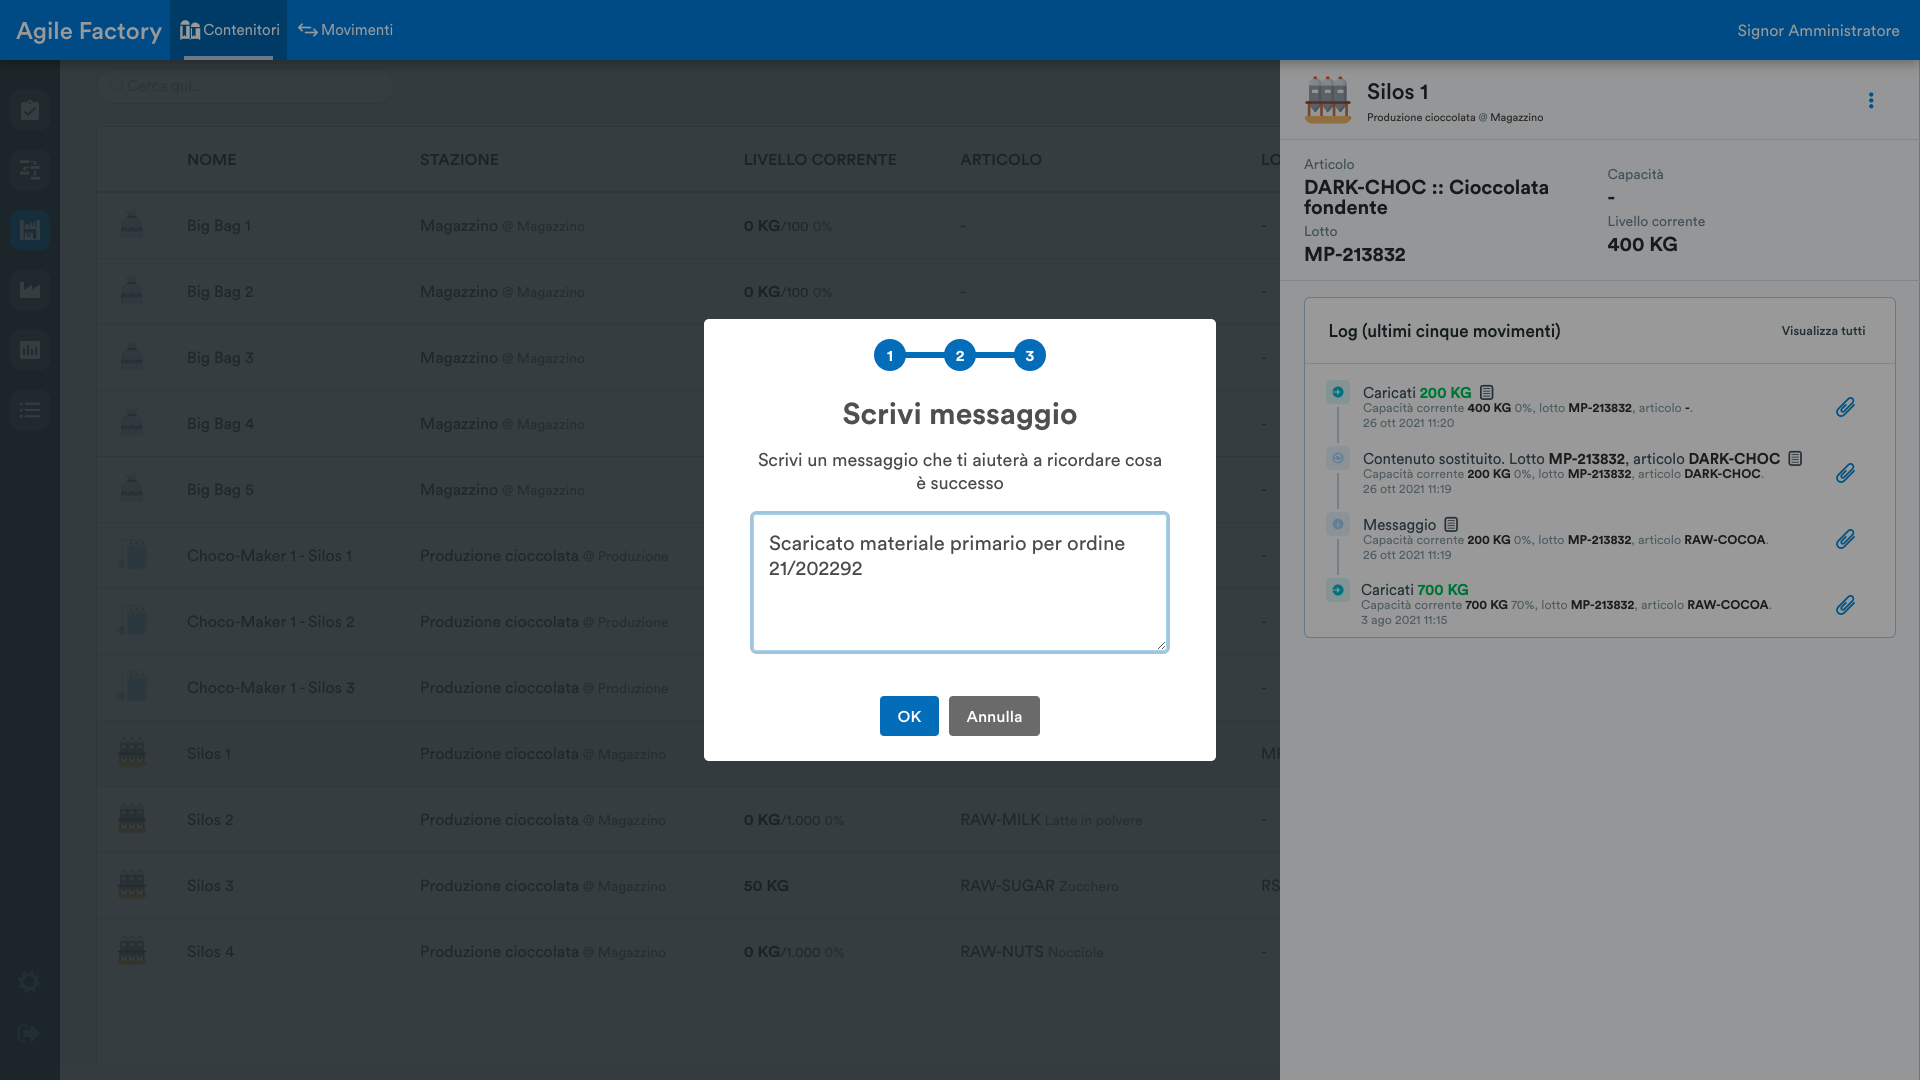Click RAW-NUTS Nocciole article cell
The width and height of the screenshot is (1920, 1080).
coord(1032,952)
